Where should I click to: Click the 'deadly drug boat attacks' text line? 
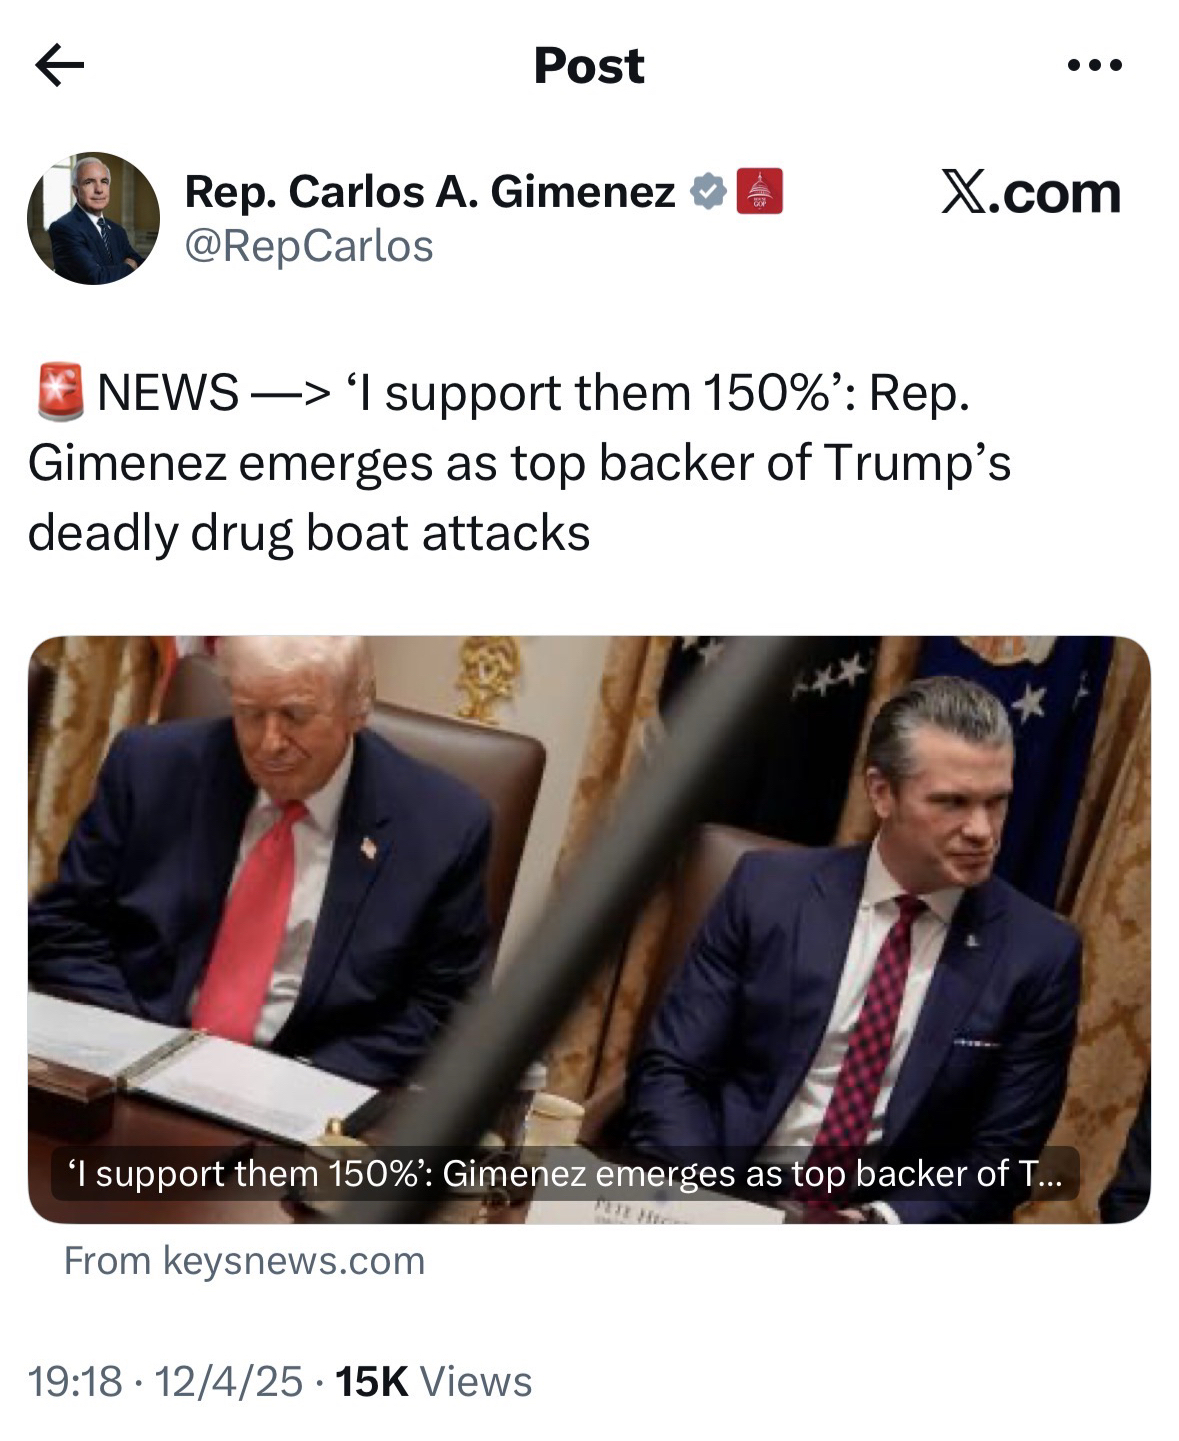[309, 532]
